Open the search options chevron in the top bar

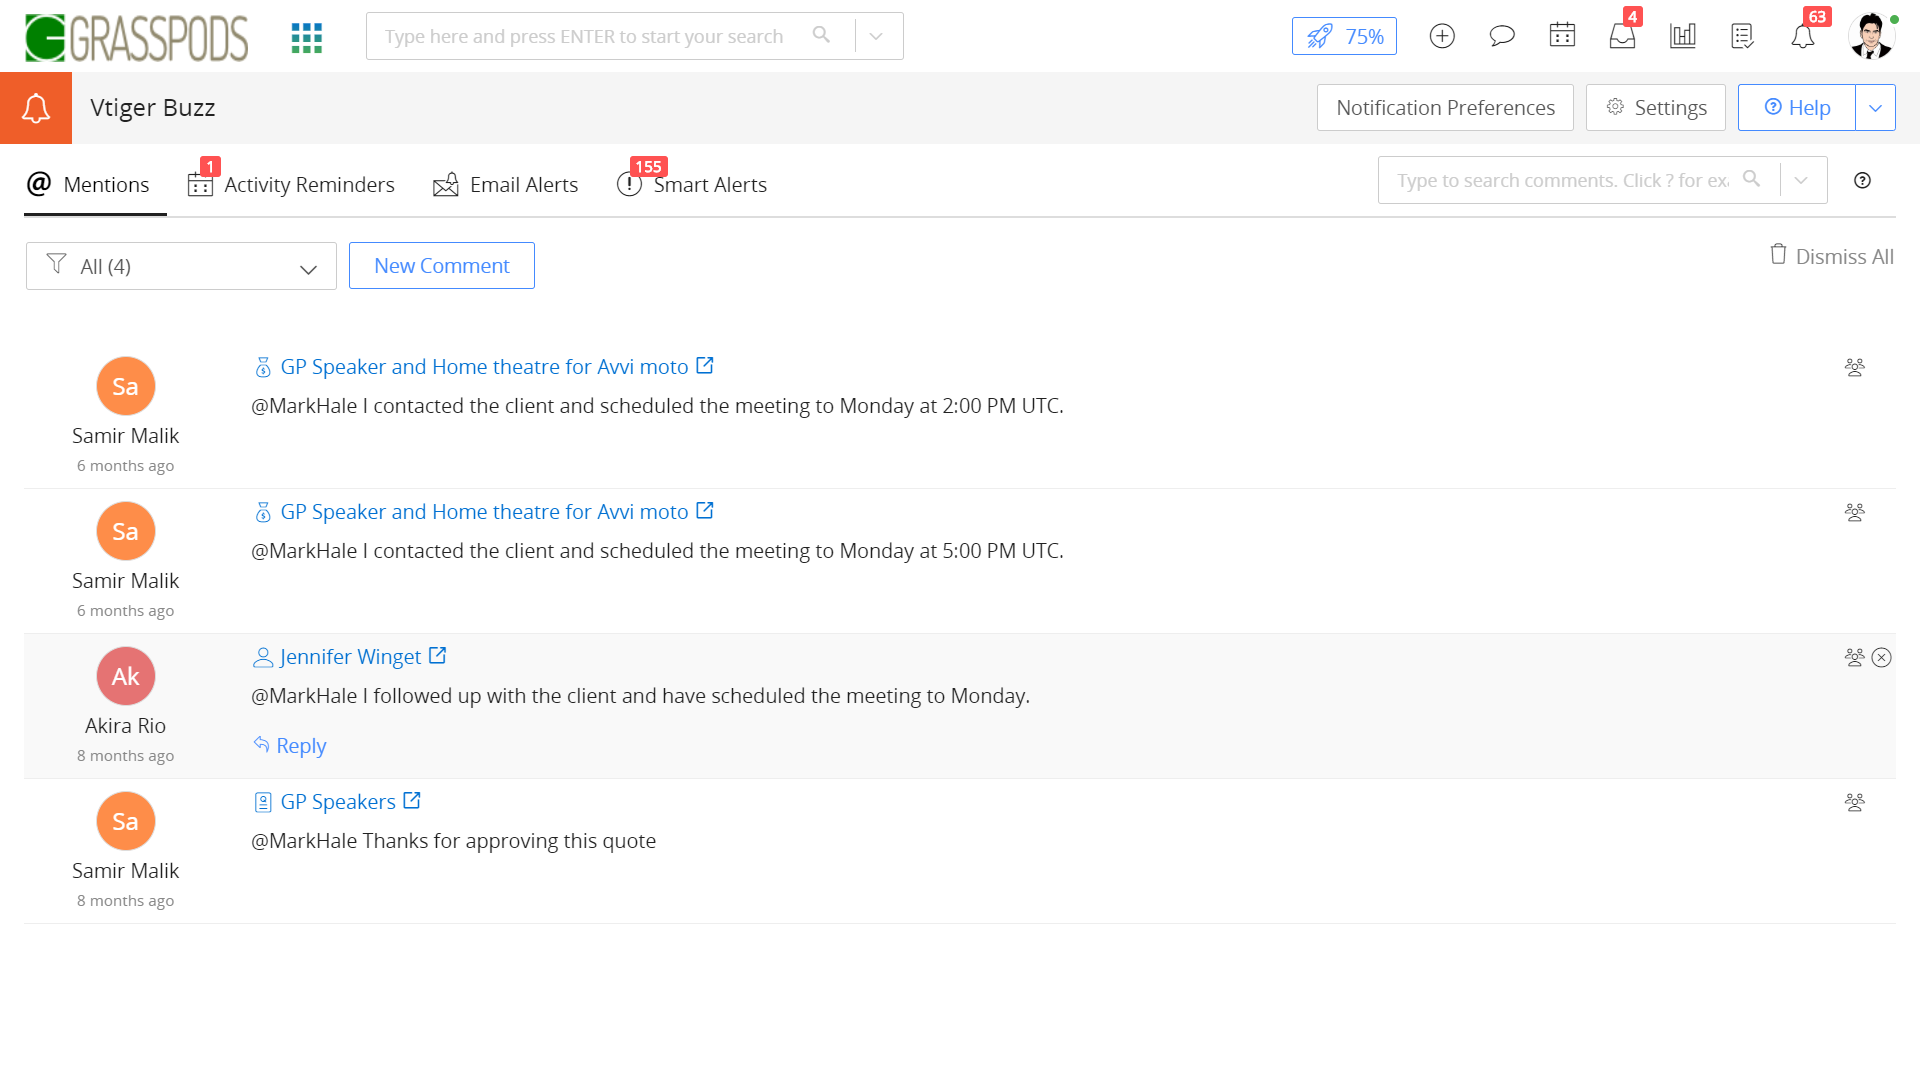877,35
